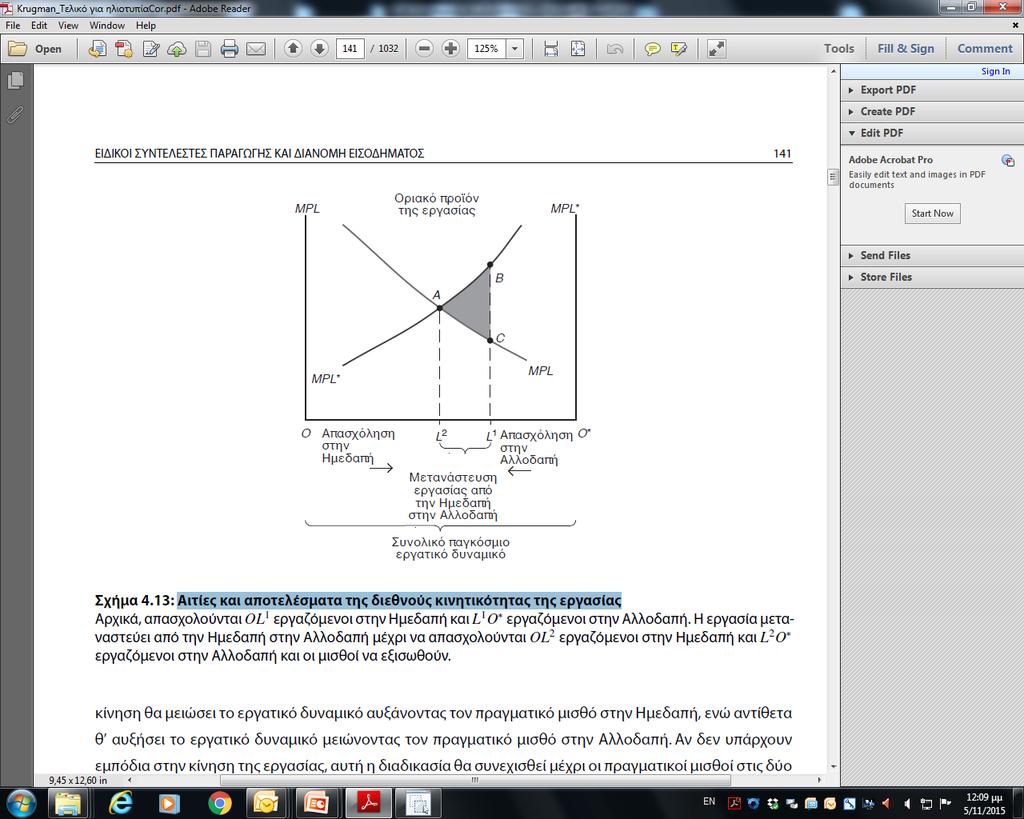The height and width of the screenshot is (819, 1024).
Task: Open Internet Explorer from taskbar
Action: (x=121, y=803)
